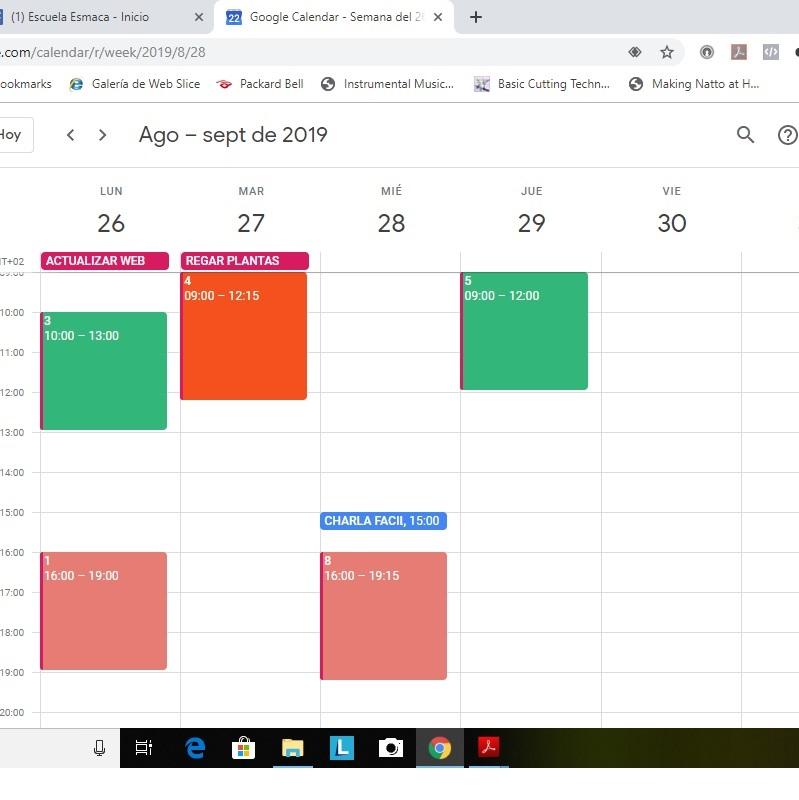Select the CHARLA FACII 15:00 event

383,521
